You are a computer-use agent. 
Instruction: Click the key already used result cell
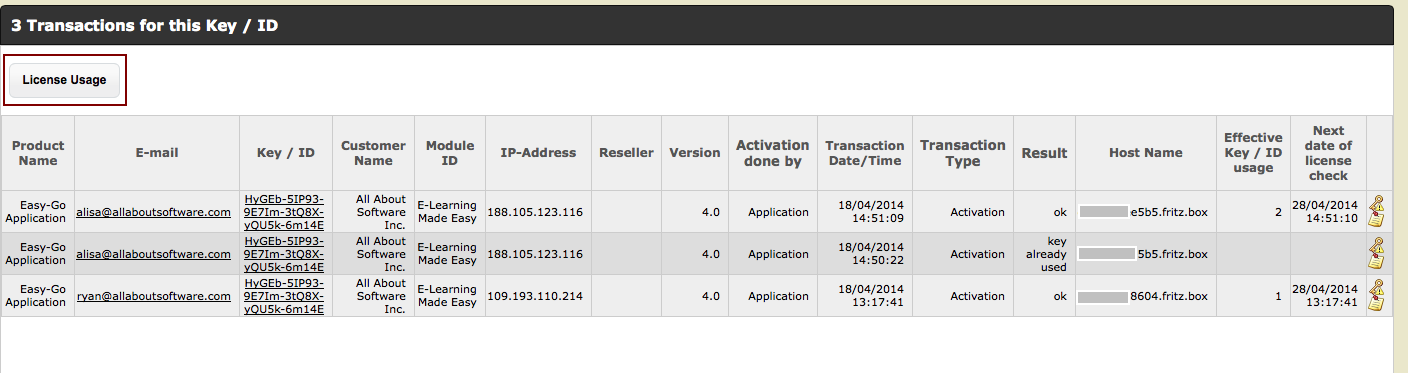(1044, 254)
